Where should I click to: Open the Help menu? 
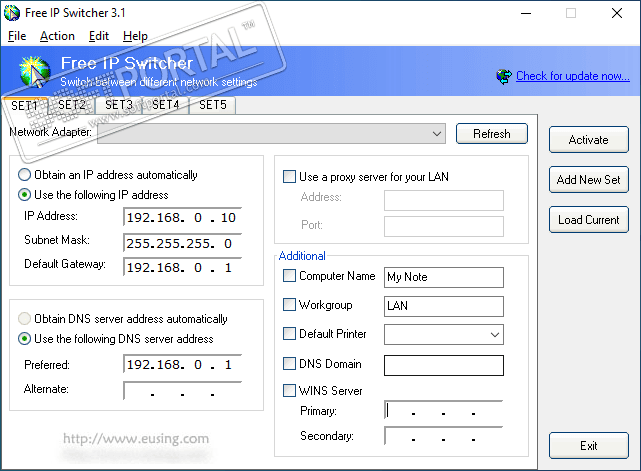coord(135,36)
